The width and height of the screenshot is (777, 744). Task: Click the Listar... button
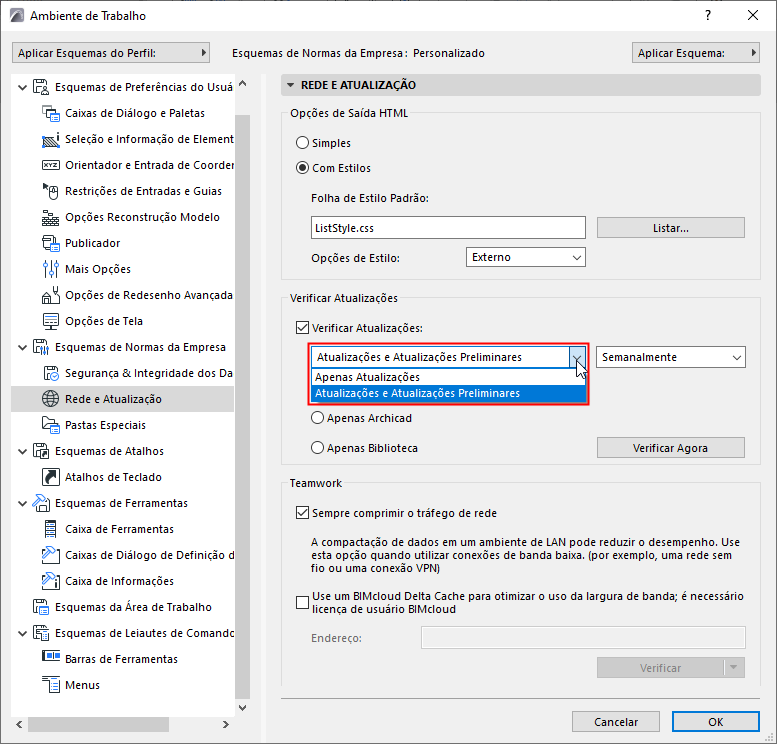click(670, 228)
